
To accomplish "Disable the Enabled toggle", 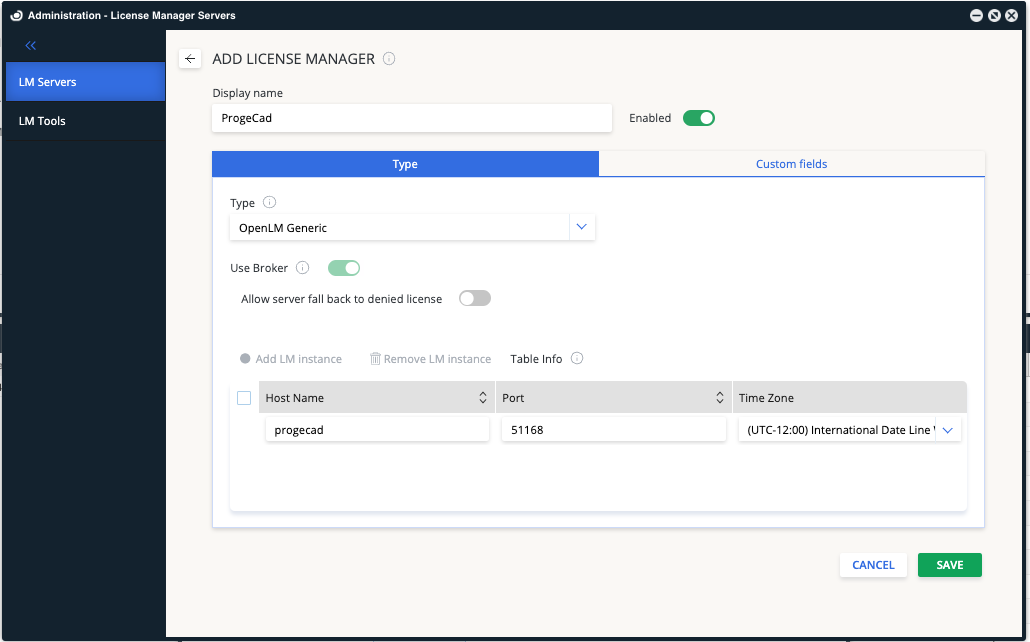I will pyautogui.click(x=698, y=117).
